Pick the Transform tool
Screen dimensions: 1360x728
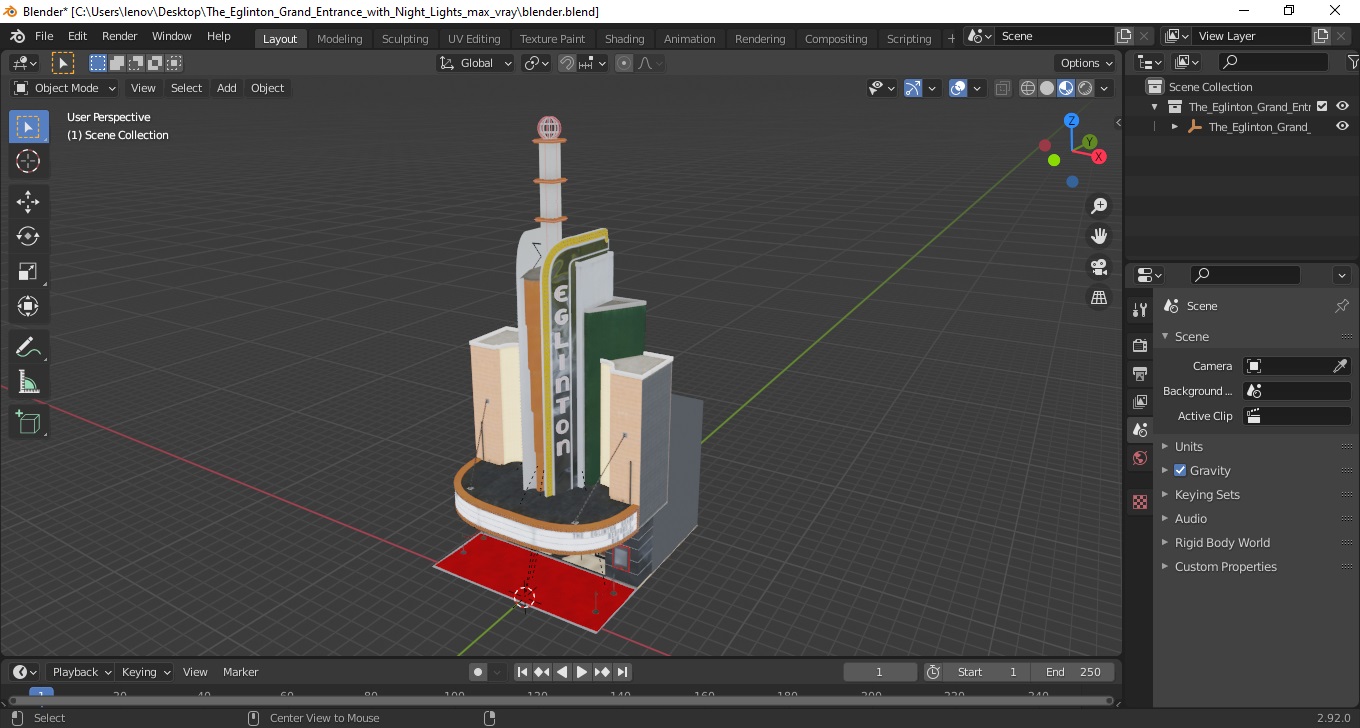click(x=28, y=306)
